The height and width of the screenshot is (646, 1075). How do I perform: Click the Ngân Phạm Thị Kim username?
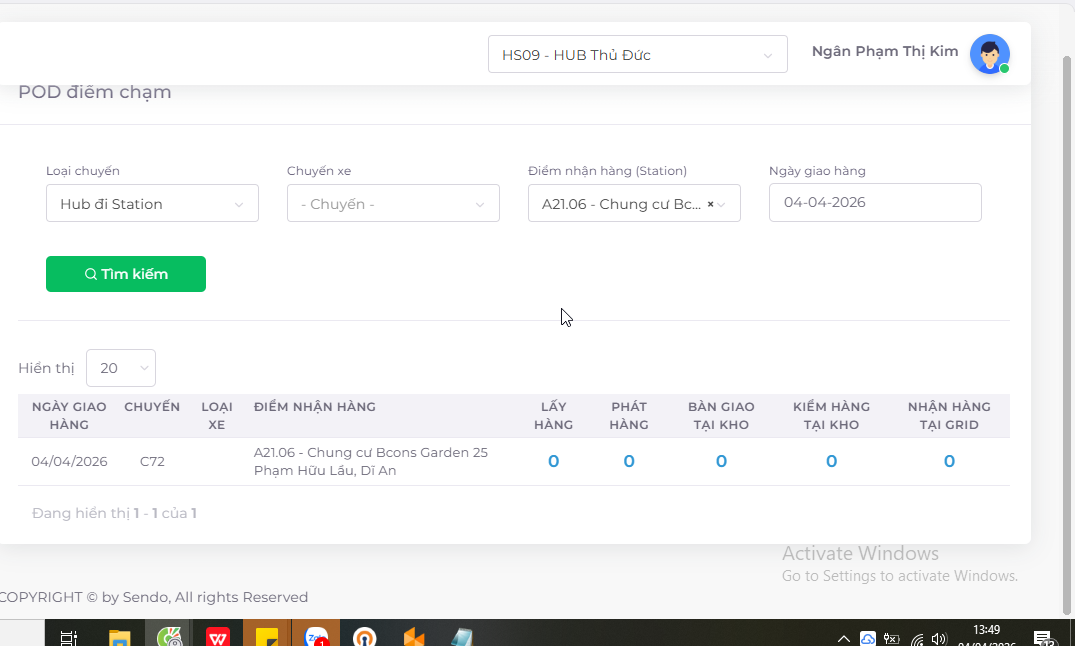pyautogui.click(x=884, y=51)
